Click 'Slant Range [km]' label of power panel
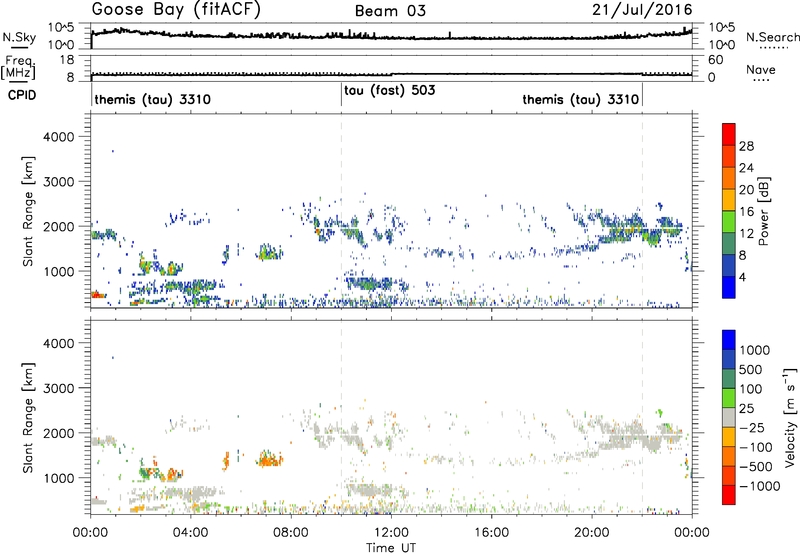 tap(28, 211)
